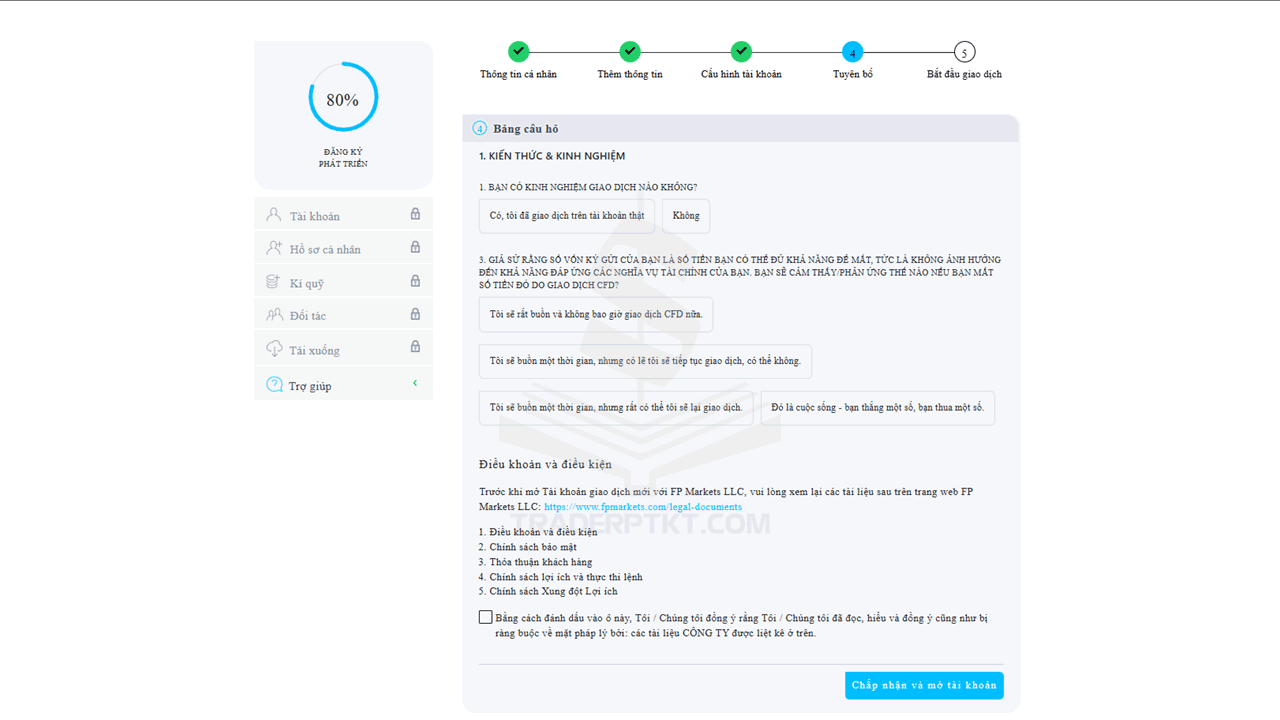The width and height of the screenshot is (1280, 720).
Task: Click the checkmark step circle for Thêm thông tin
Action: pyautogui.click(x=629, y=52)
